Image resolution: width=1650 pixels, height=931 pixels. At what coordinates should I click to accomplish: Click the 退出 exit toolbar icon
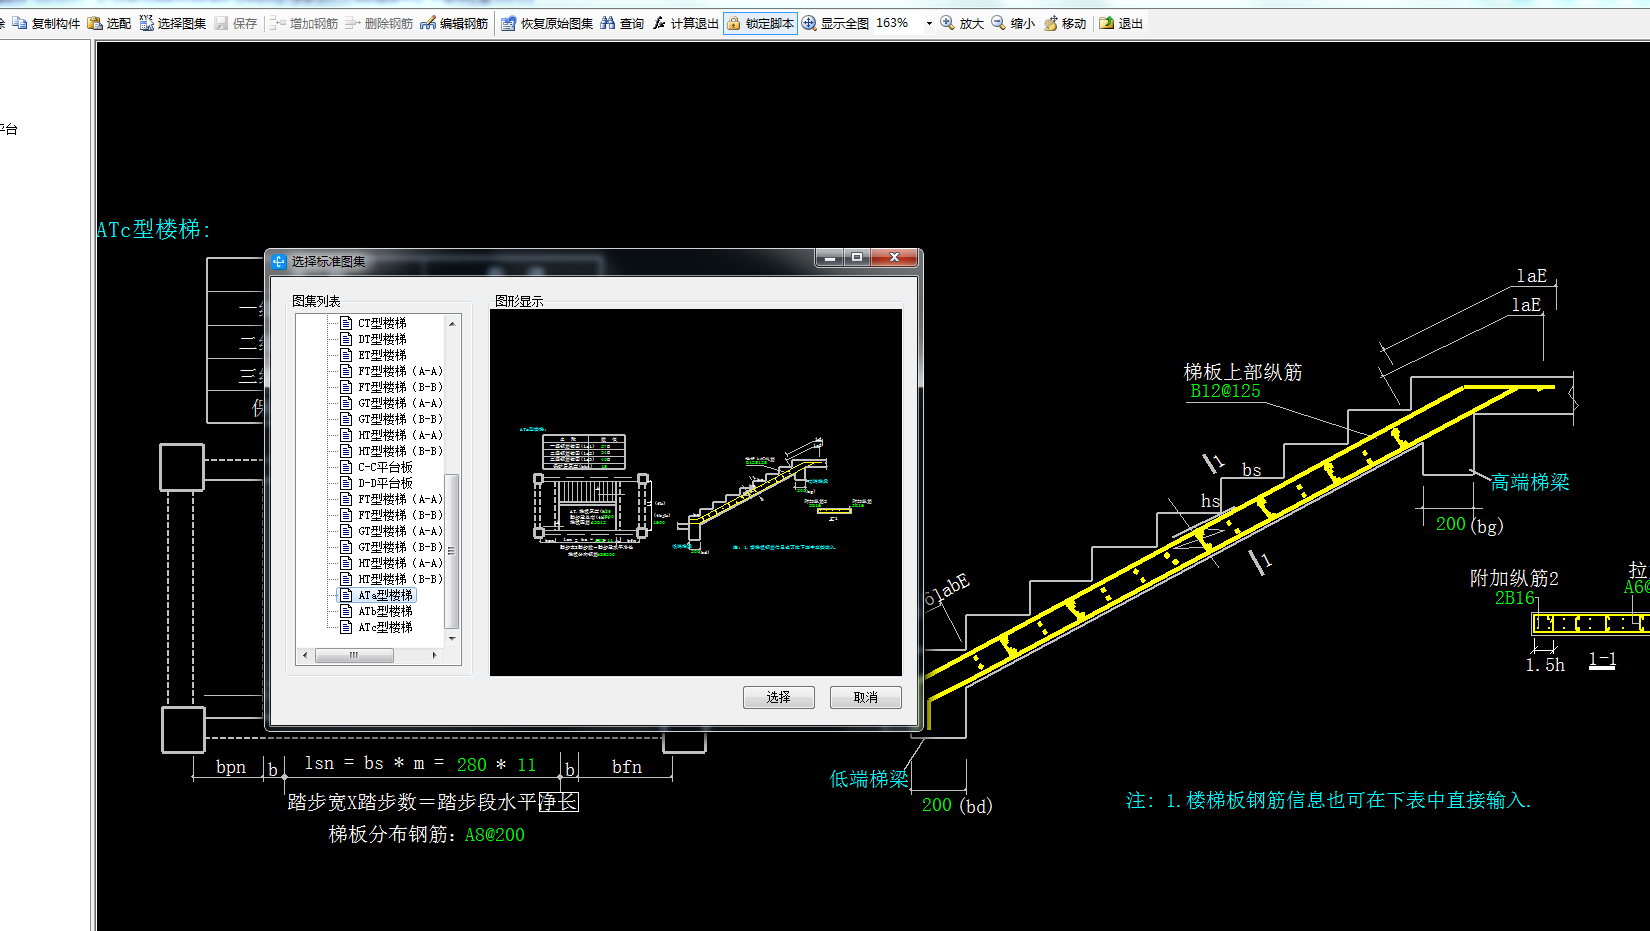(1121, 23)
